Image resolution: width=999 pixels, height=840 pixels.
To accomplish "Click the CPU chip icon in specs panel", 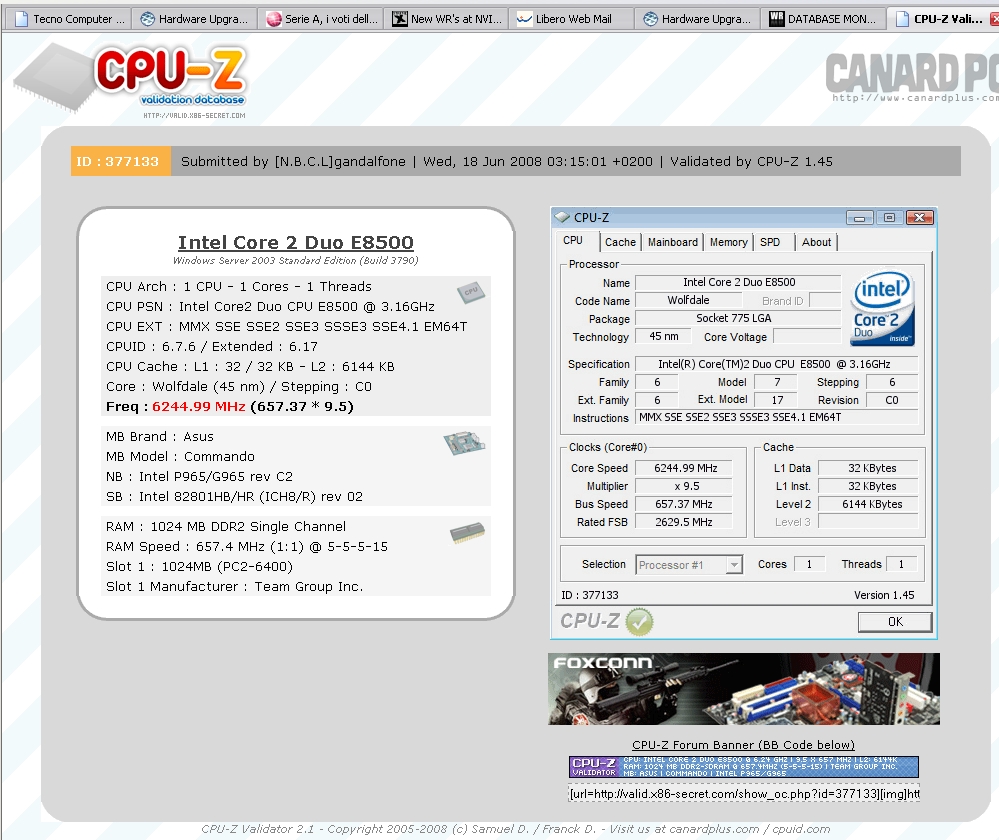I will coord(471,292).
